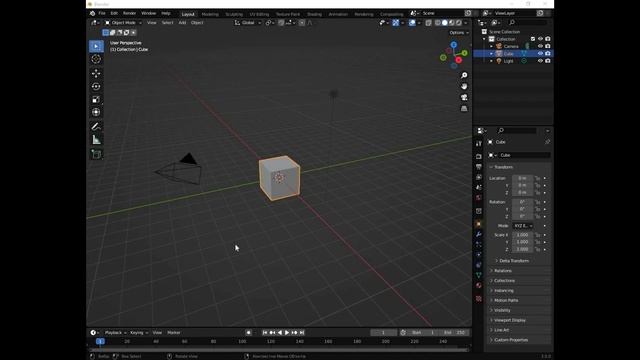
Task: Toggle X-ray display button
Action: click(x=428, y=23)
